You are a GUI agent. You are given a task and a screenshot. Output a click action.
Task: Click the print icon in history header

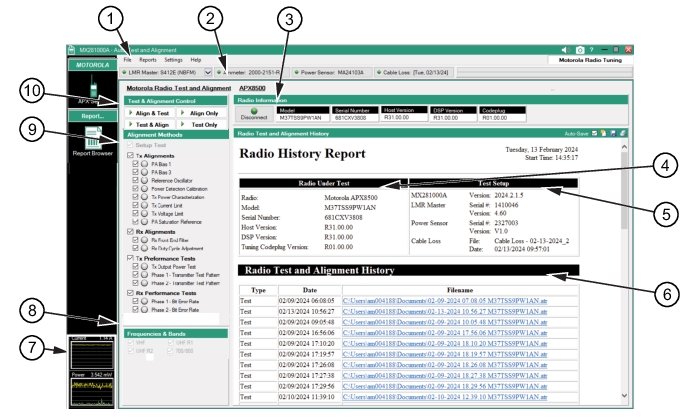pyautogui.click(x=623, y=133)
